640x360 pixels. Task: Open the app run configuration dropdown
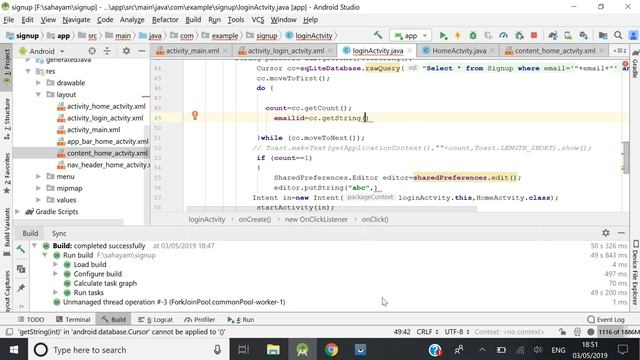[x=411, y=36]
